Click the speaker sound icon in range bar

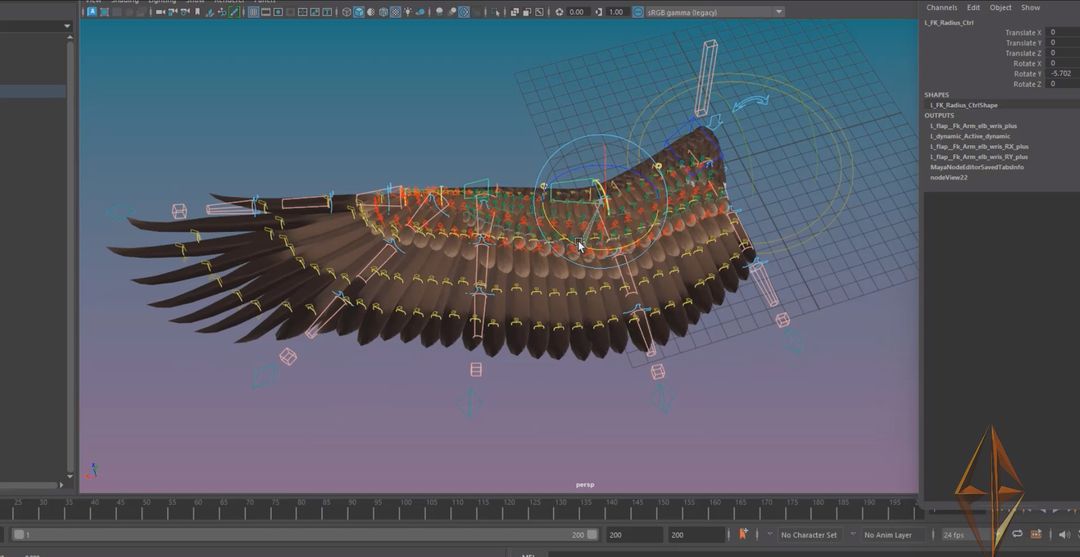point(1065,534)
